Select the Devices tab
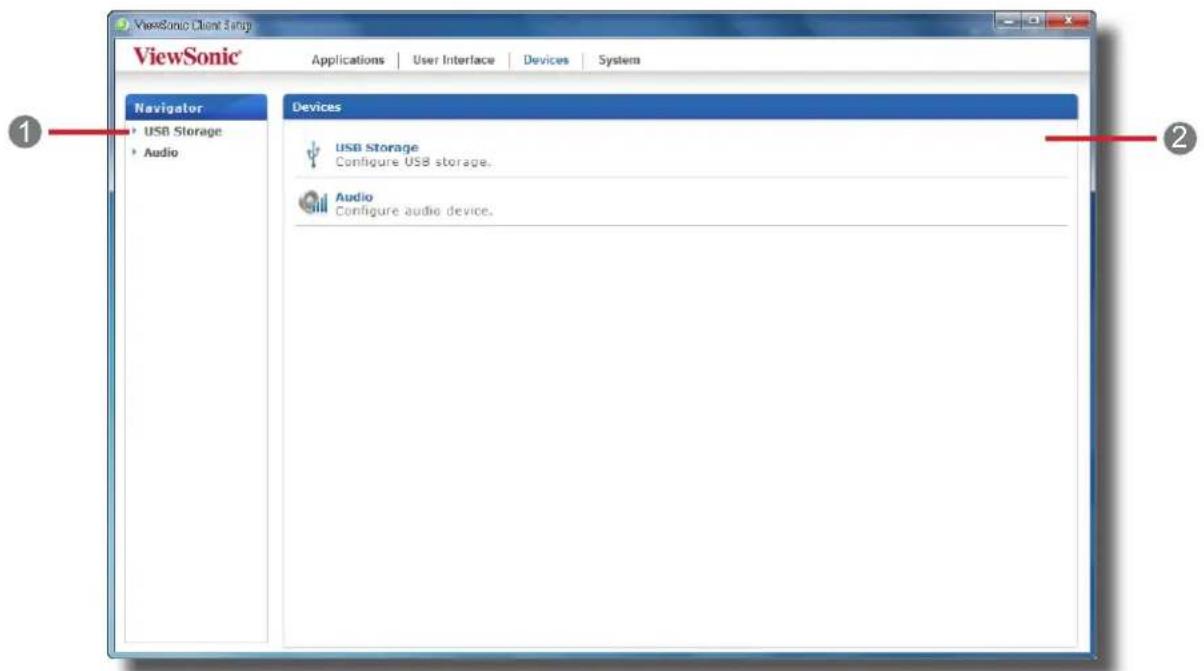The height and width of the screenshot is (671, 1204). click(546, 60)
